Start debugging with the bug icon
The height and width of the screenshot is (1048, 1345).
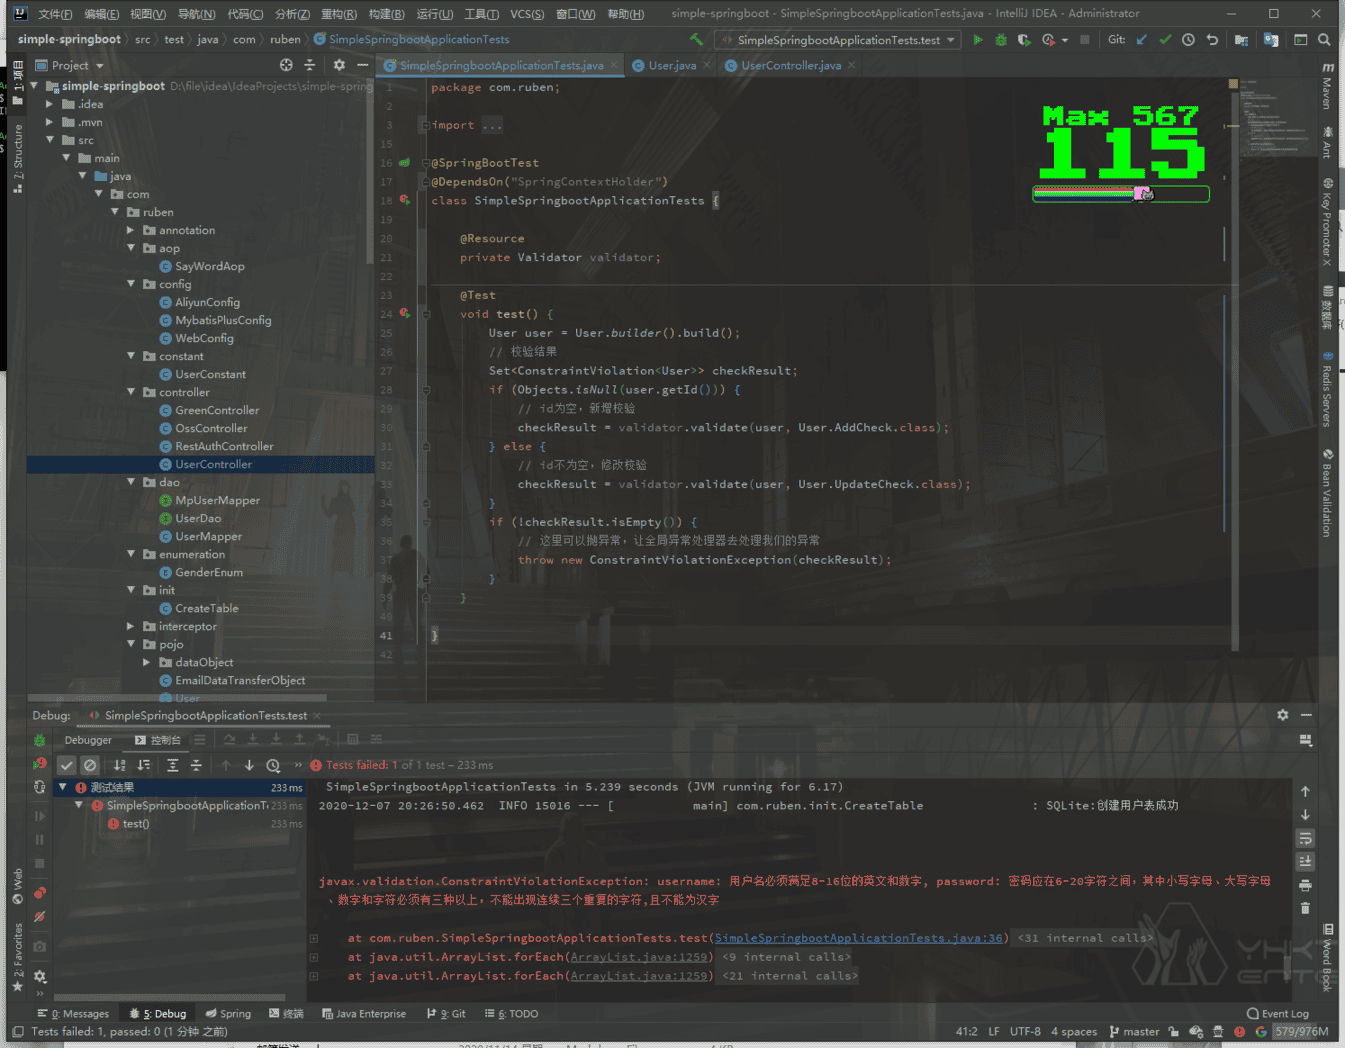tap(1000, 40)
